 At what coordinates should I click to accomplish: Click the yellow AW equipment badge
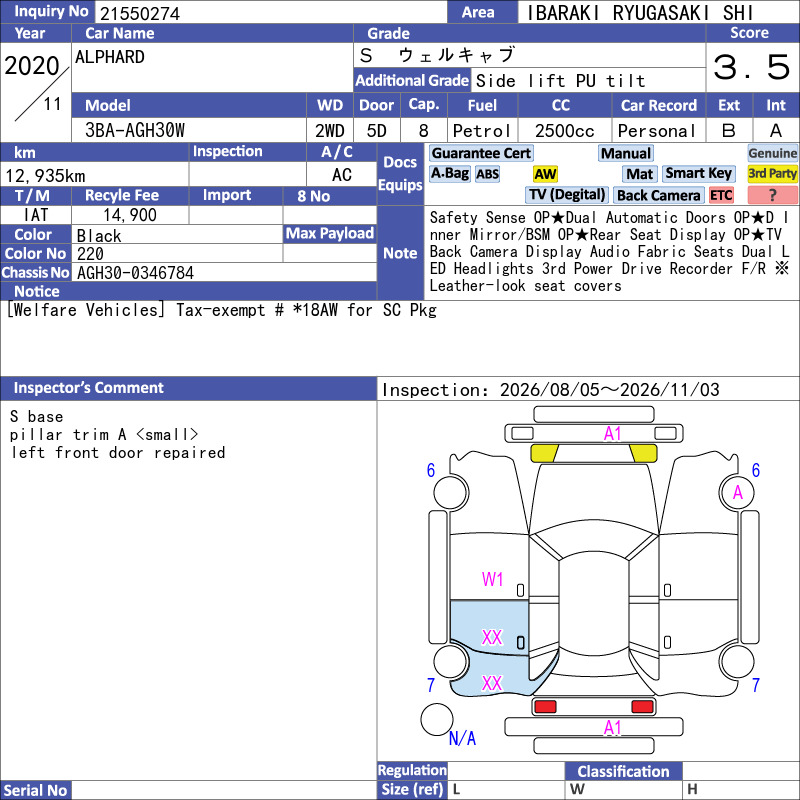coord(545,174)
